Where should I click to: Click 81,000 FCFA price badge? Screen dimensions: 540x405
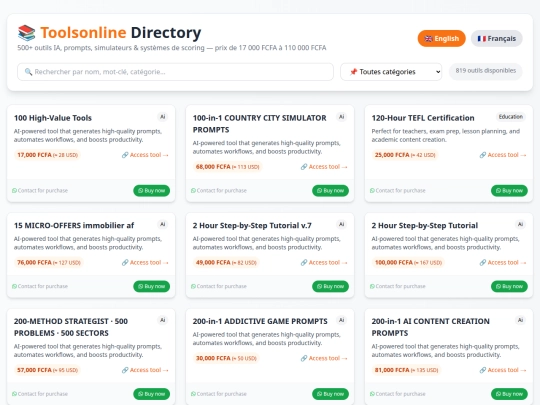coord(406,370)
